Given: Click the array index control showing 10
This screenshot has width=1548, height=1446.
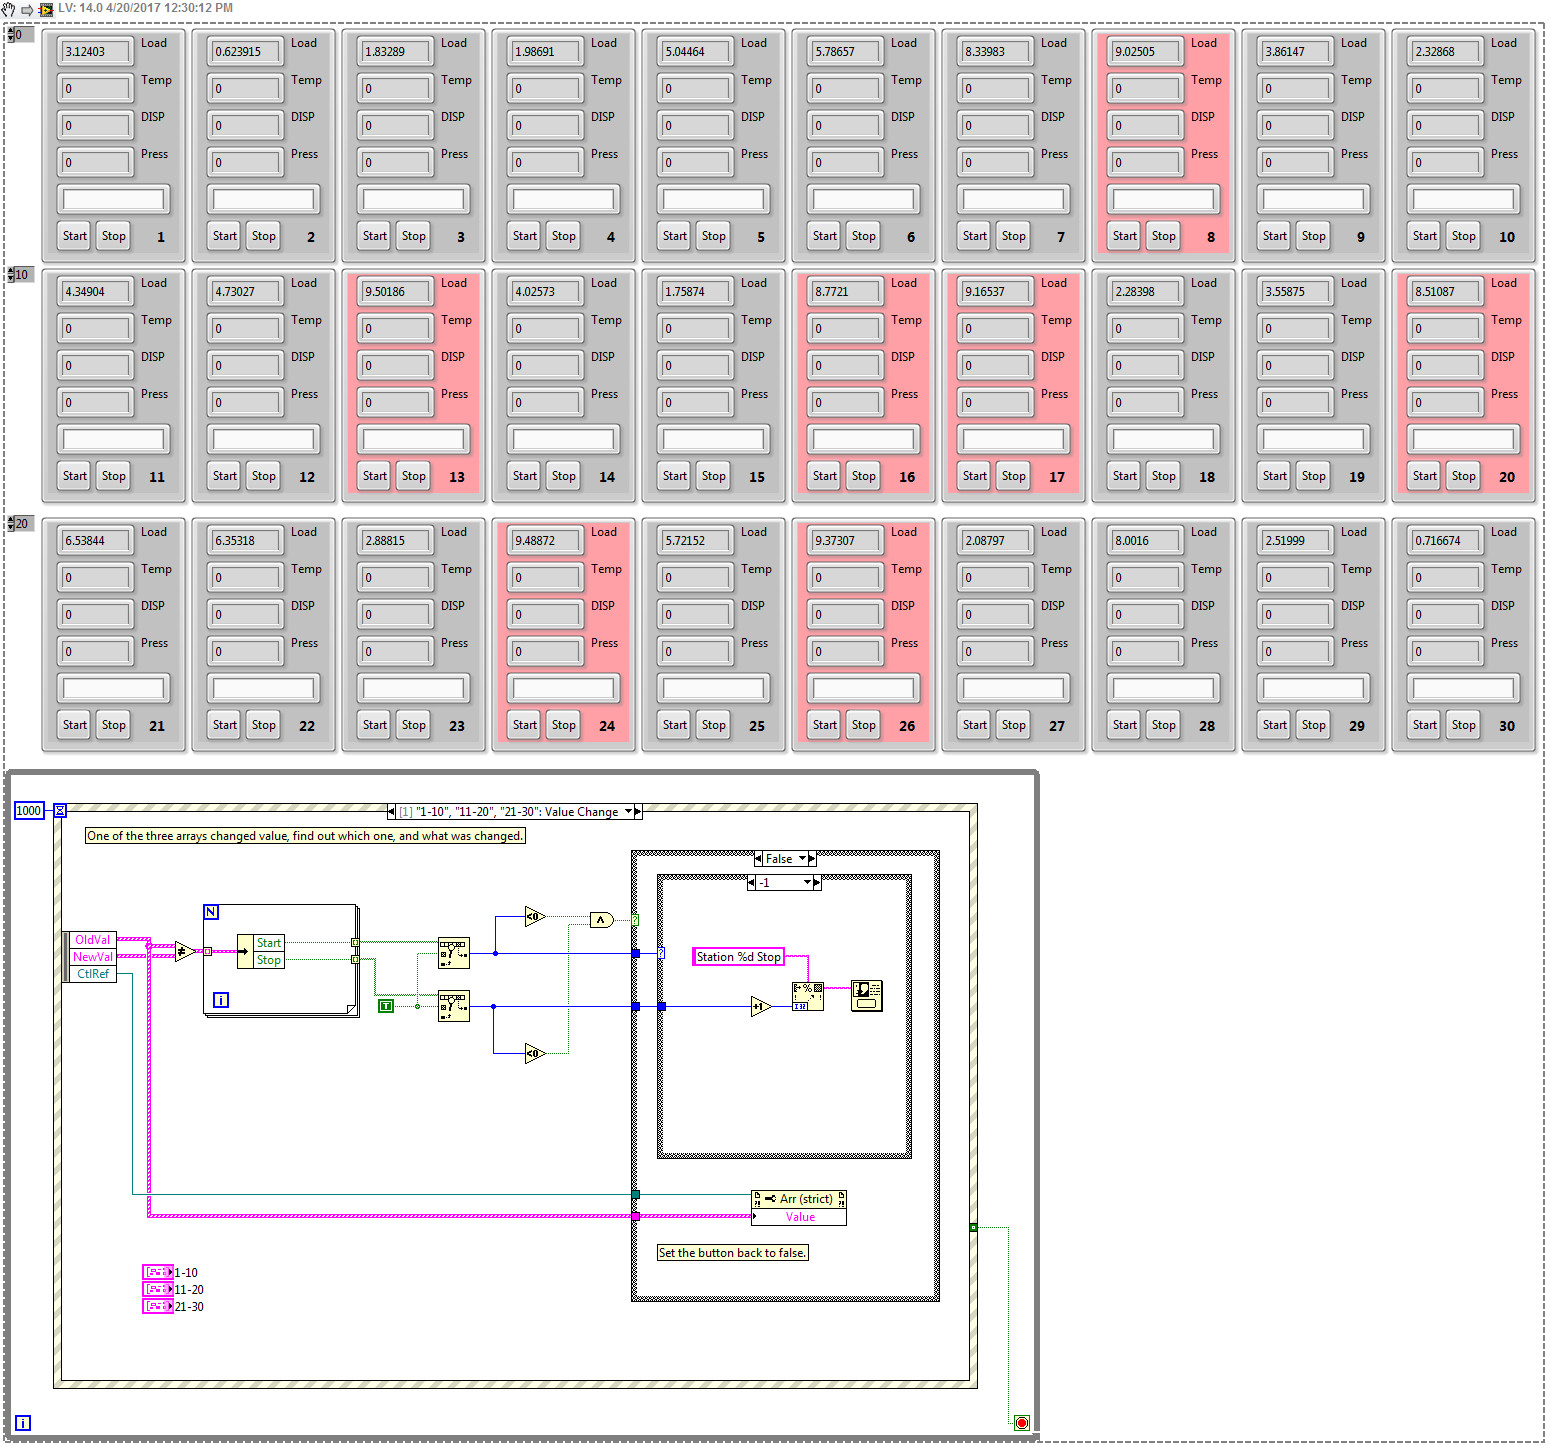Looking at the screenshot, I should tap(20, 274).
